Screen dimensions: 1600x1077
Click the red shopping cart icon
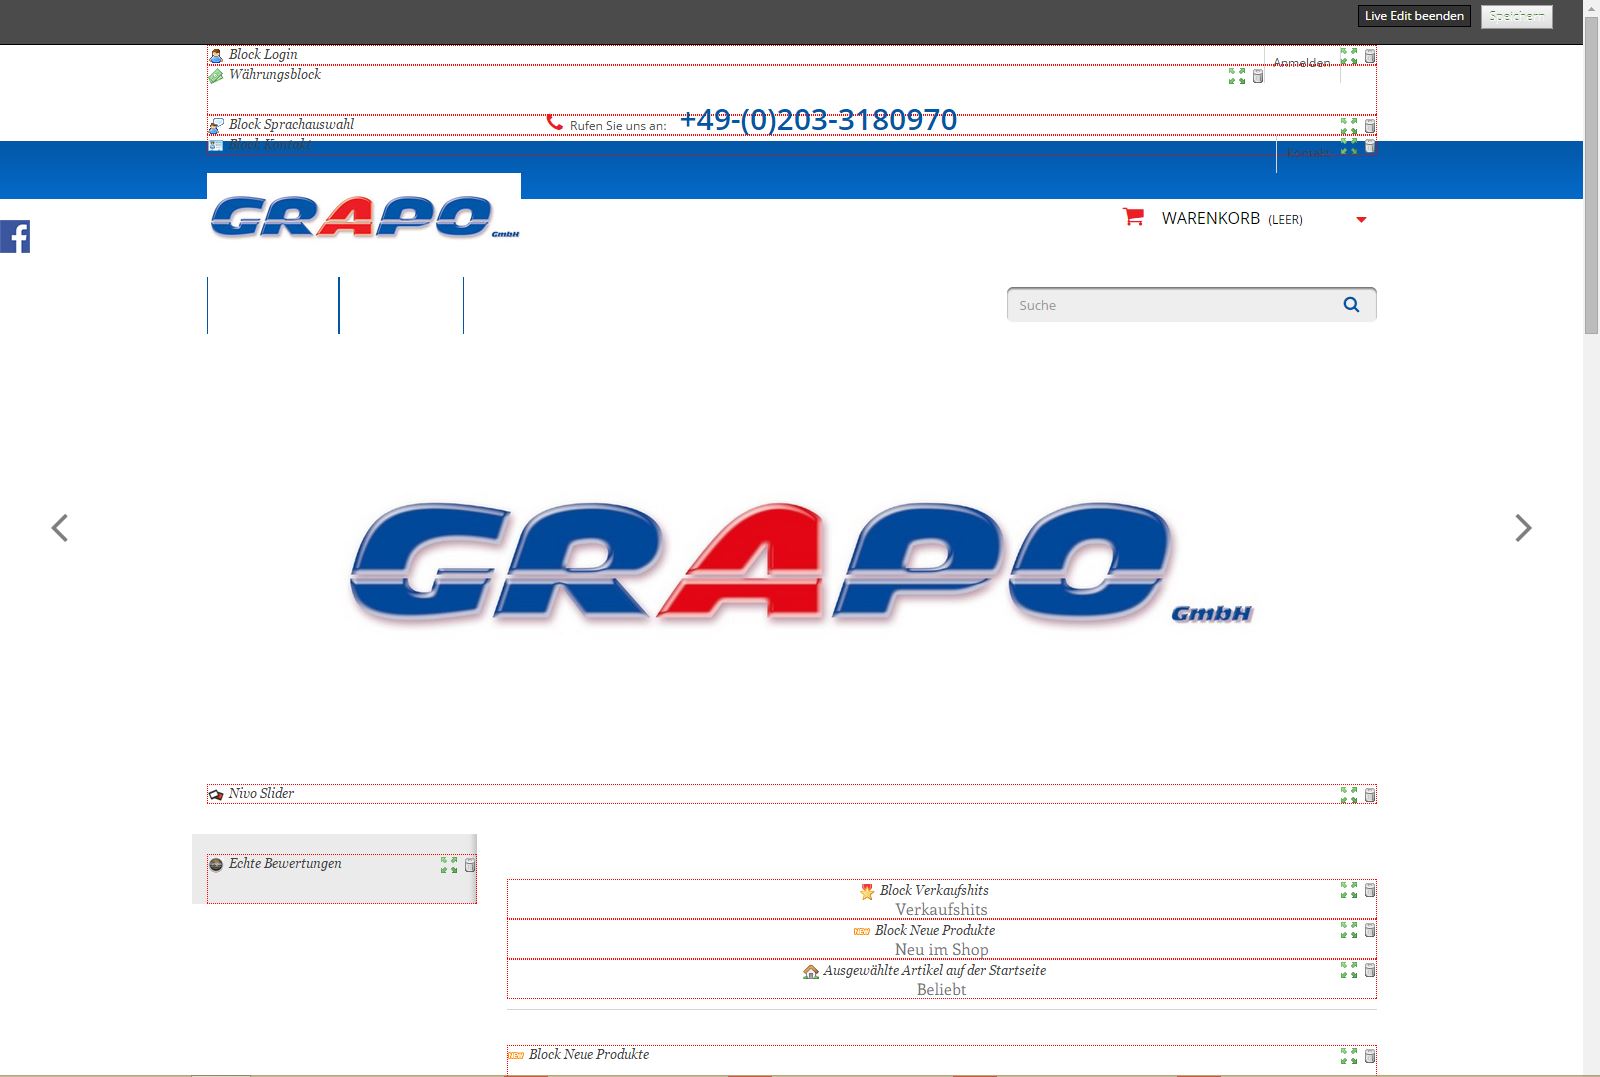[1133, 217]
